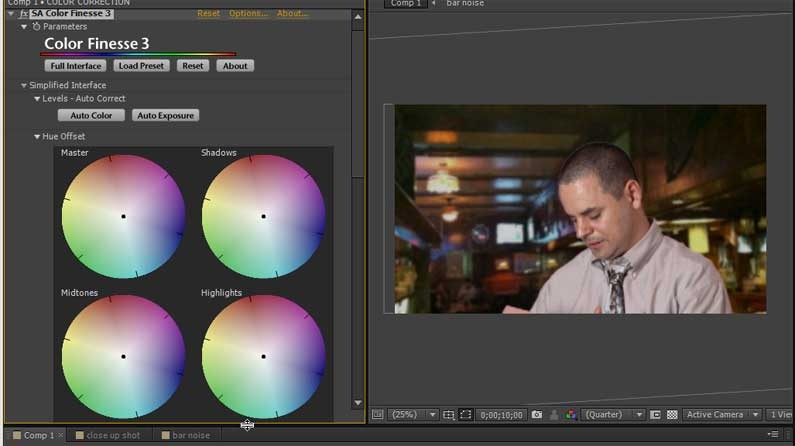This screenshot has width=795, height=446.
Task: Switch to the close up shot tab
Action: tap(112, 436)
